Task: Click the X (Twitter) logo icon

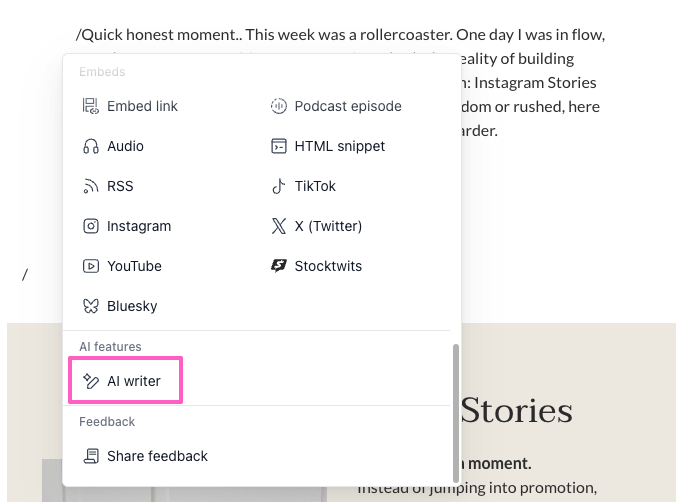Action: [279, 226]
